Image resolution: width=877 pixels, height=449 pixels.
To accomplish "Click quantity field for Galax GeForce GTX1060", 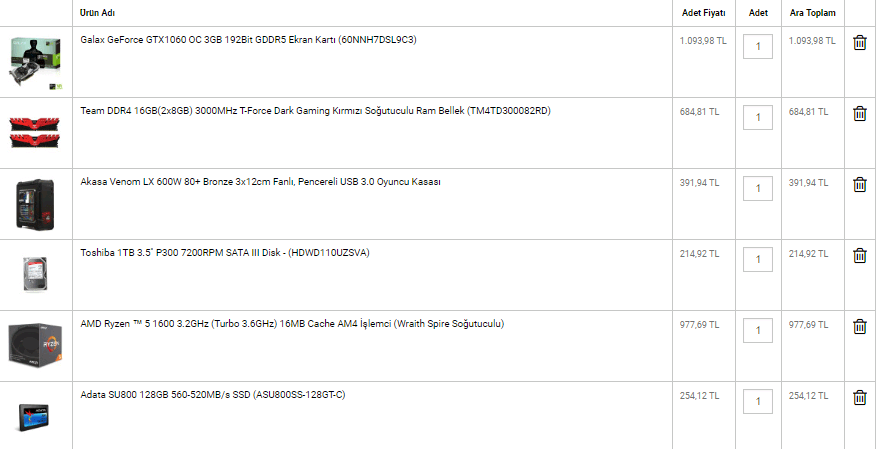I will [758, 46].
